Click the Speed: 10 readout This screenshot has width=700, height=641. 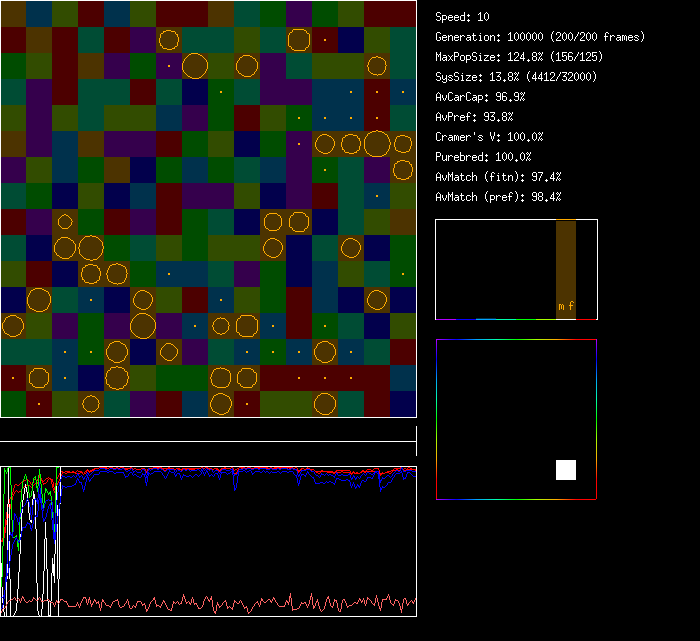(x=463, y=17)
